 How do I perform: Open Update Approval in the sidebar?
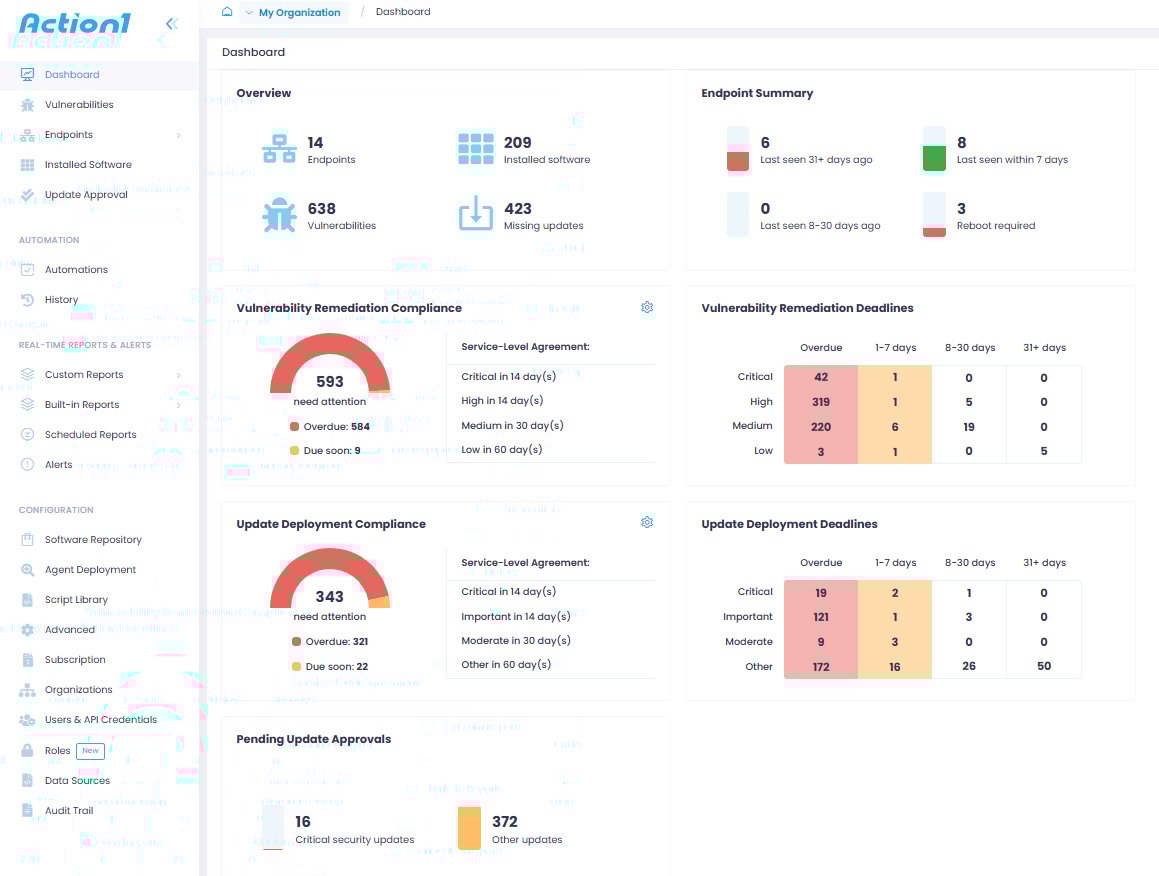[x=86, y=195]
